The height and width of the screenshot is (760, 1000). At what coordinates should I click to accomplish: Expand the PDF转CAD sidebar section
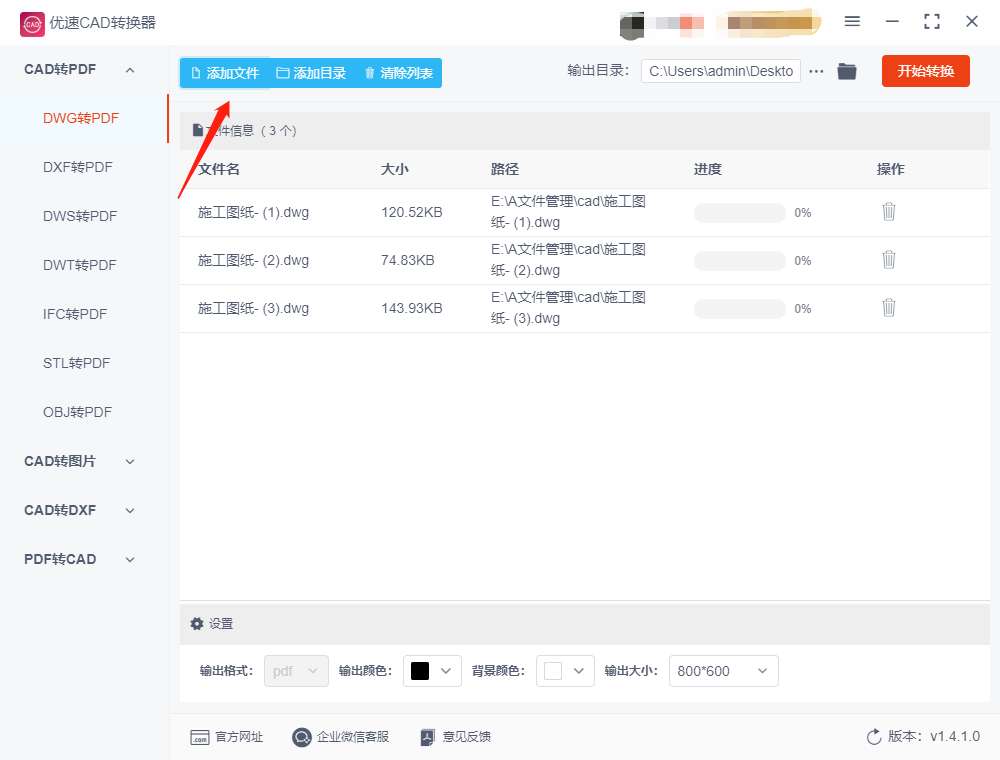tap(130, 560)
